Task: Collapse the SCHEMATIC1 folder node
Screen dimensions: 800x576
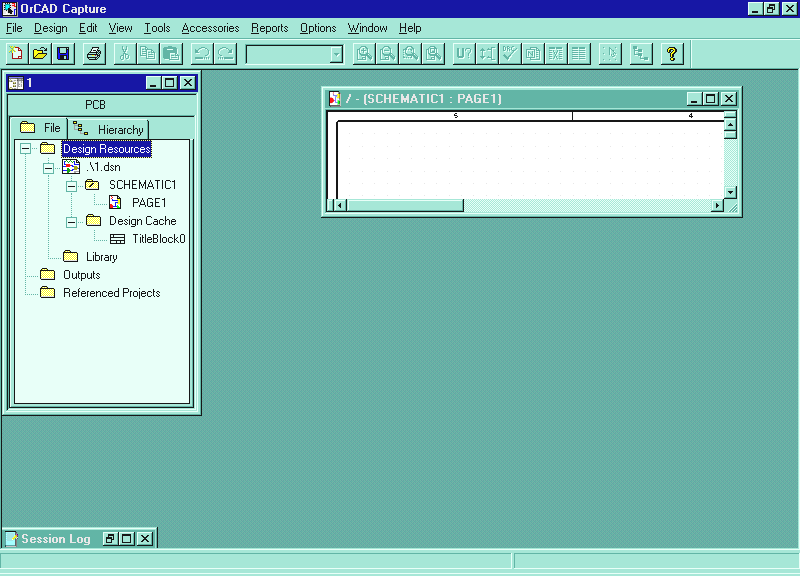Action: point(71,186)
